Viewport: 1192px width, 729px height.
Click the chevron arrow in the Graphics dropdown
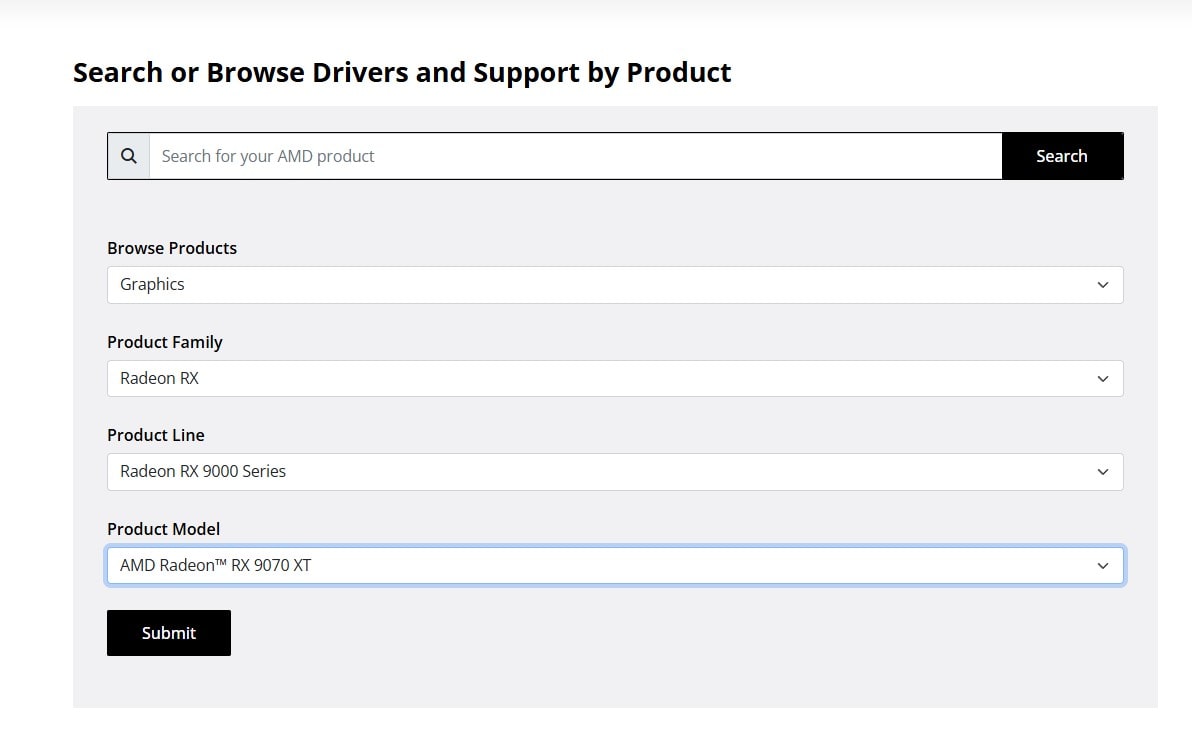pos(1102,285)
